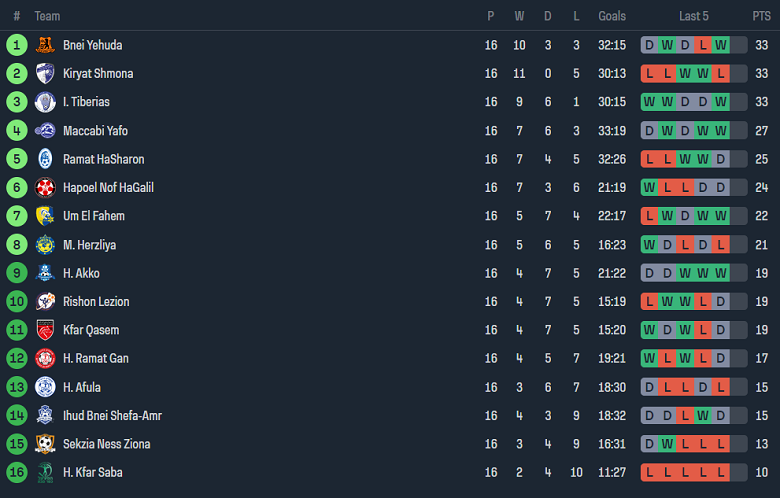Open the Rishon Lezion team page
The image size is (780, 498).
[x=96, y=302]
